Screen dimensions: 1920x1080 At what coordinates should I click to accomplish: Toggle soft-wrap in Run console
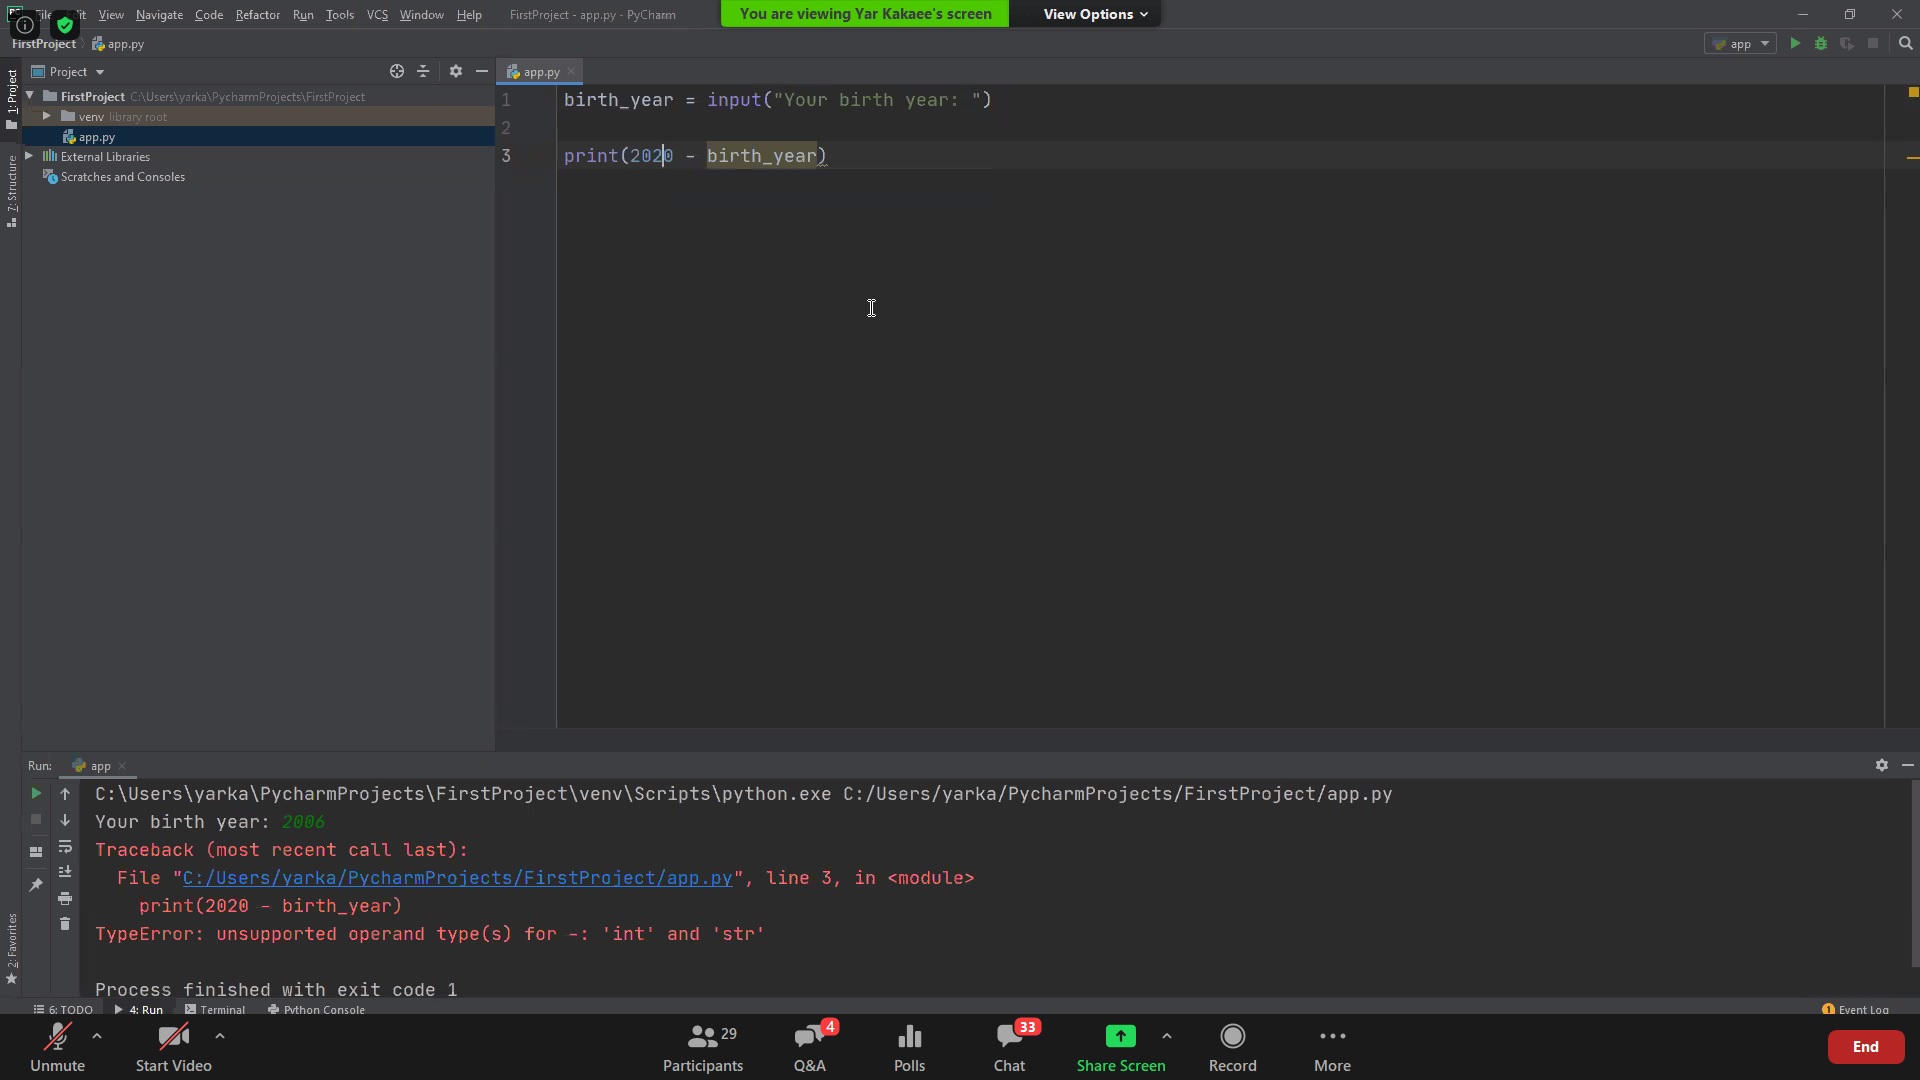[65, 846]
